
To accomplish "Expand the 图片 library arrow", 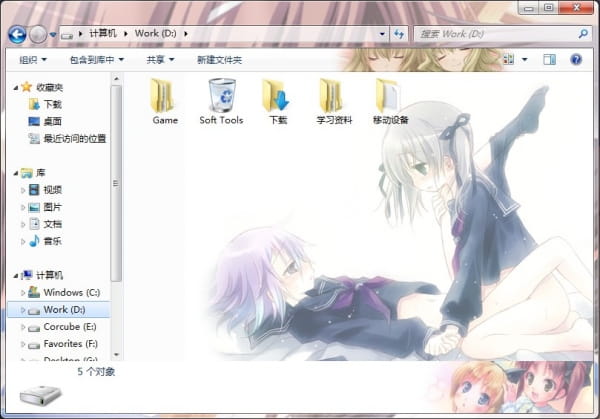I will pyautogui.click(x=23, y=207).
